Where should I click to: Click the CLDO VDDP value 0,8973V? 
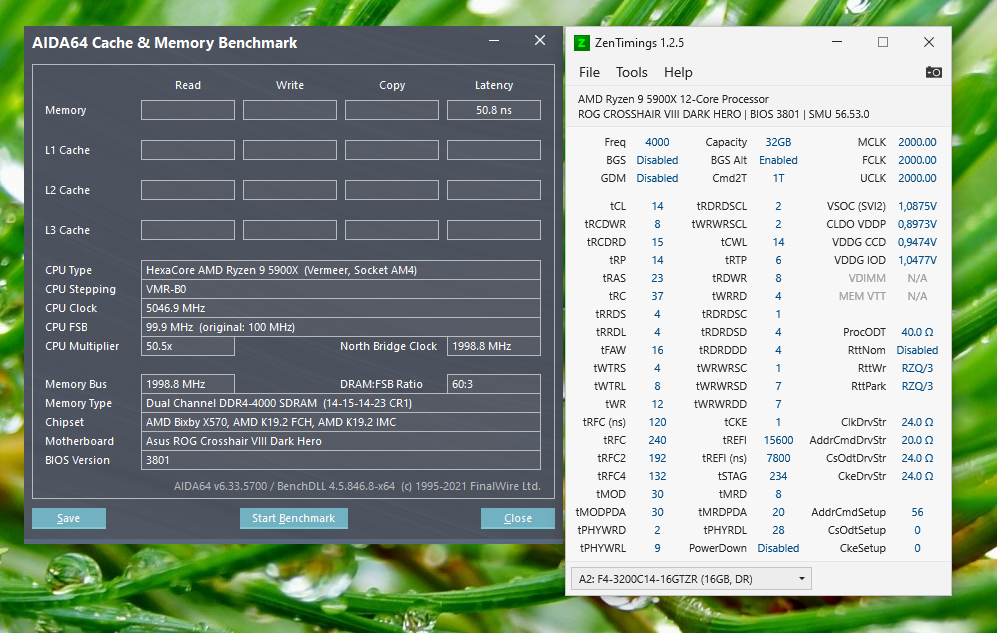(917, 224)
